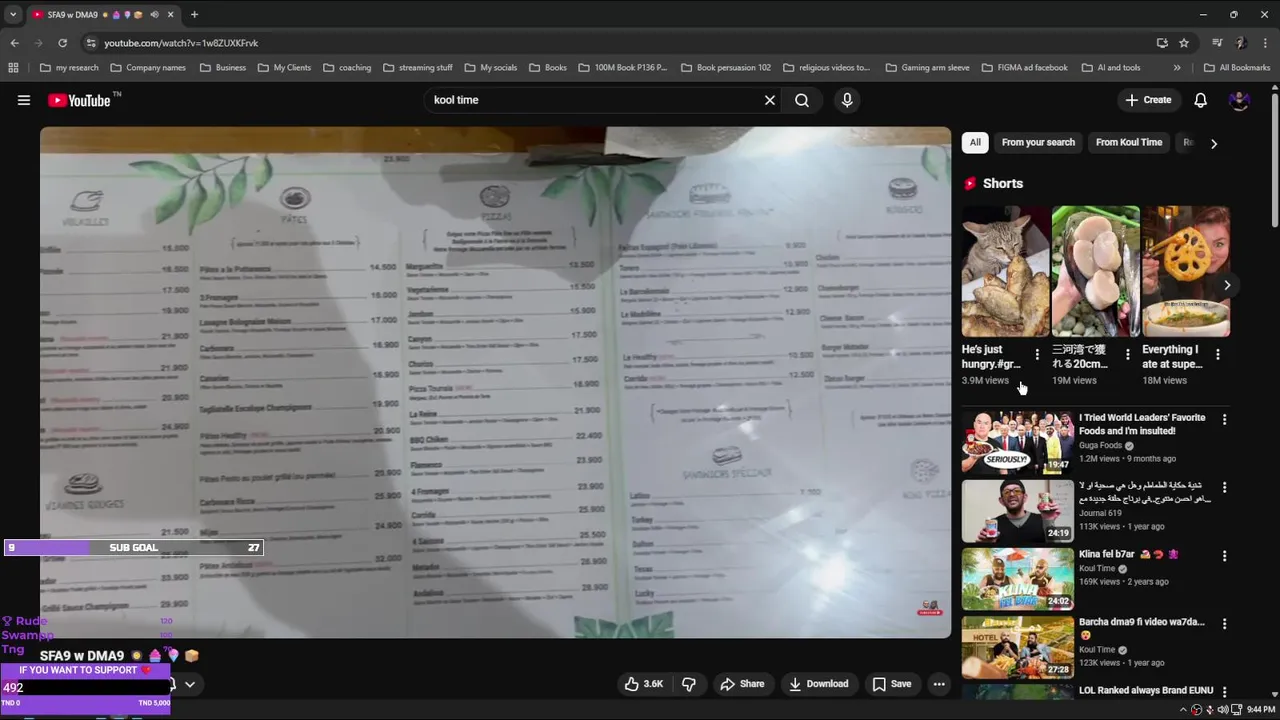The height and width of the screenshot is (720, 1280).
Task: Open options for 'Barcha dma9' video
Action: pyautogui.click(x=1224, y=624)
